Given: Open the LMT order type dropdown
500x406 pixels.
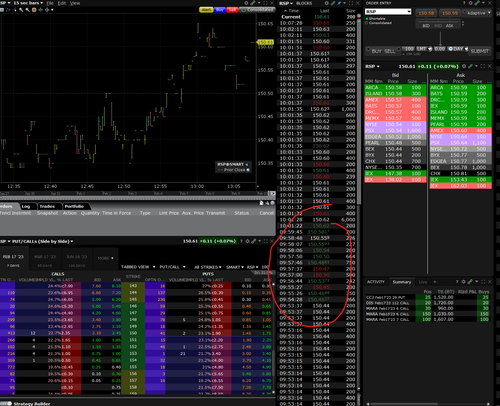Looking at the screenshot, I should (x=424, y=49).
